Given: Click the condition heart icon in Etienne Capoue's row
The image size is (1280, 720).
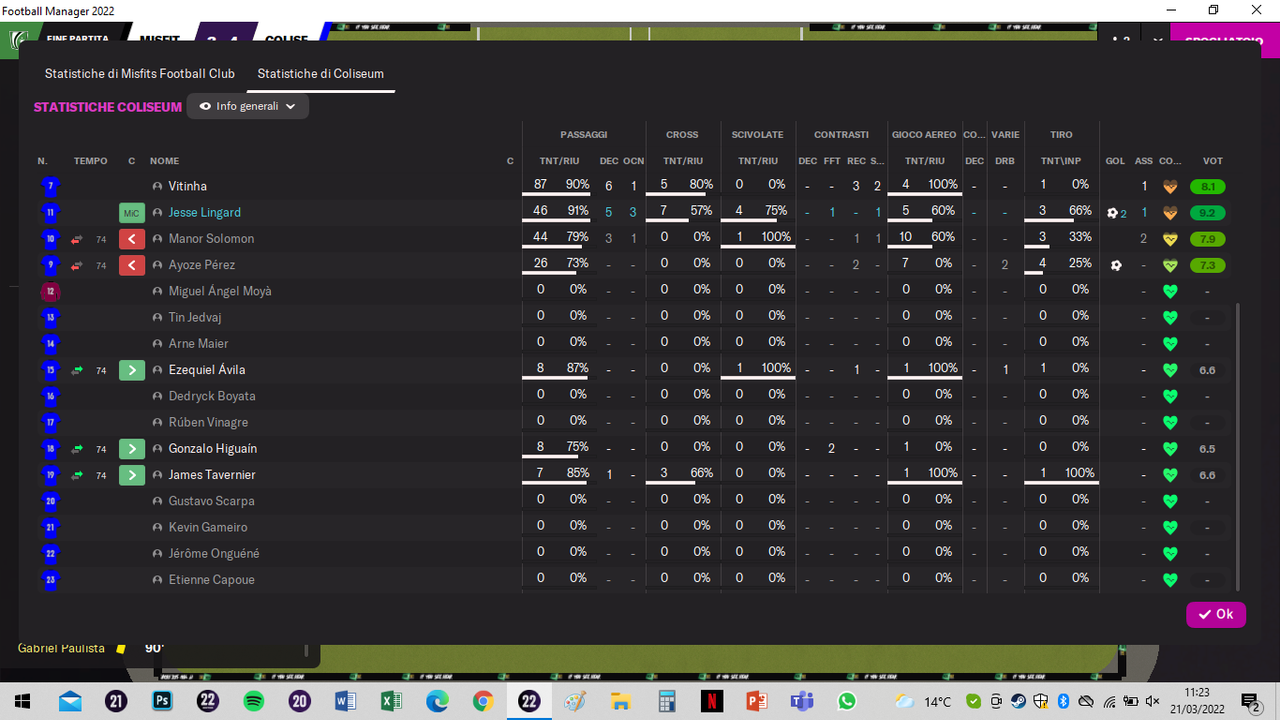Looking at the screenshot, I should click(1170, 579).
